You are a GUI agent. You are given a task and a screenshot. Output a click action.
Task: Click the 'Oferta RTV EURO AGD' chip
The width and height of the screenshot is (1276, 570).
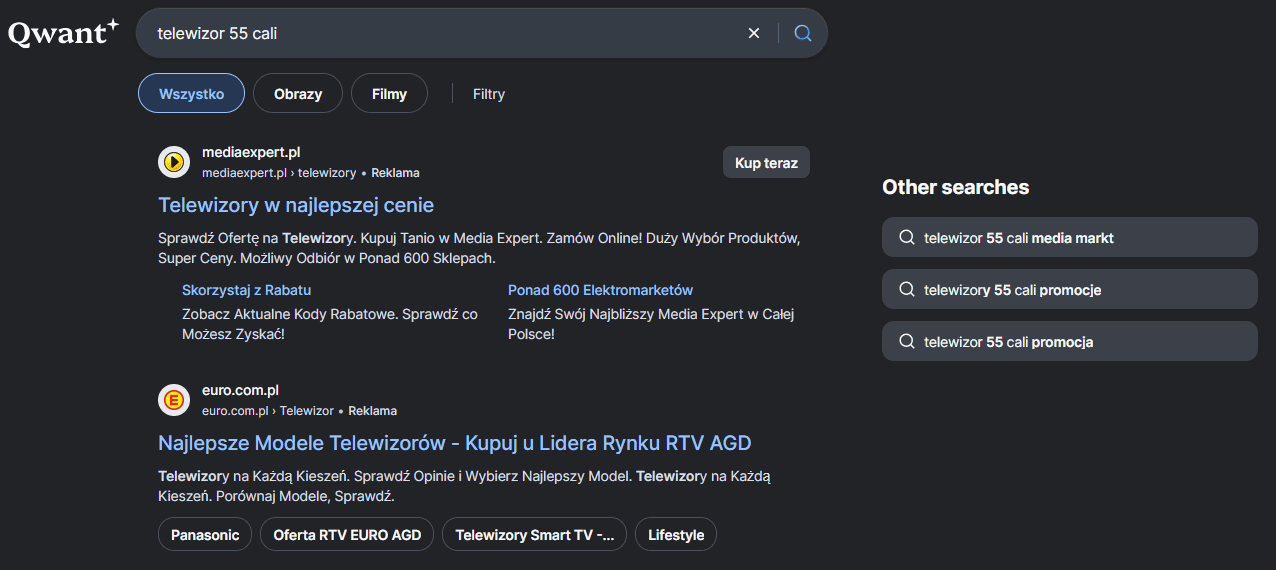pyautogui.click(x=347, y=535)
